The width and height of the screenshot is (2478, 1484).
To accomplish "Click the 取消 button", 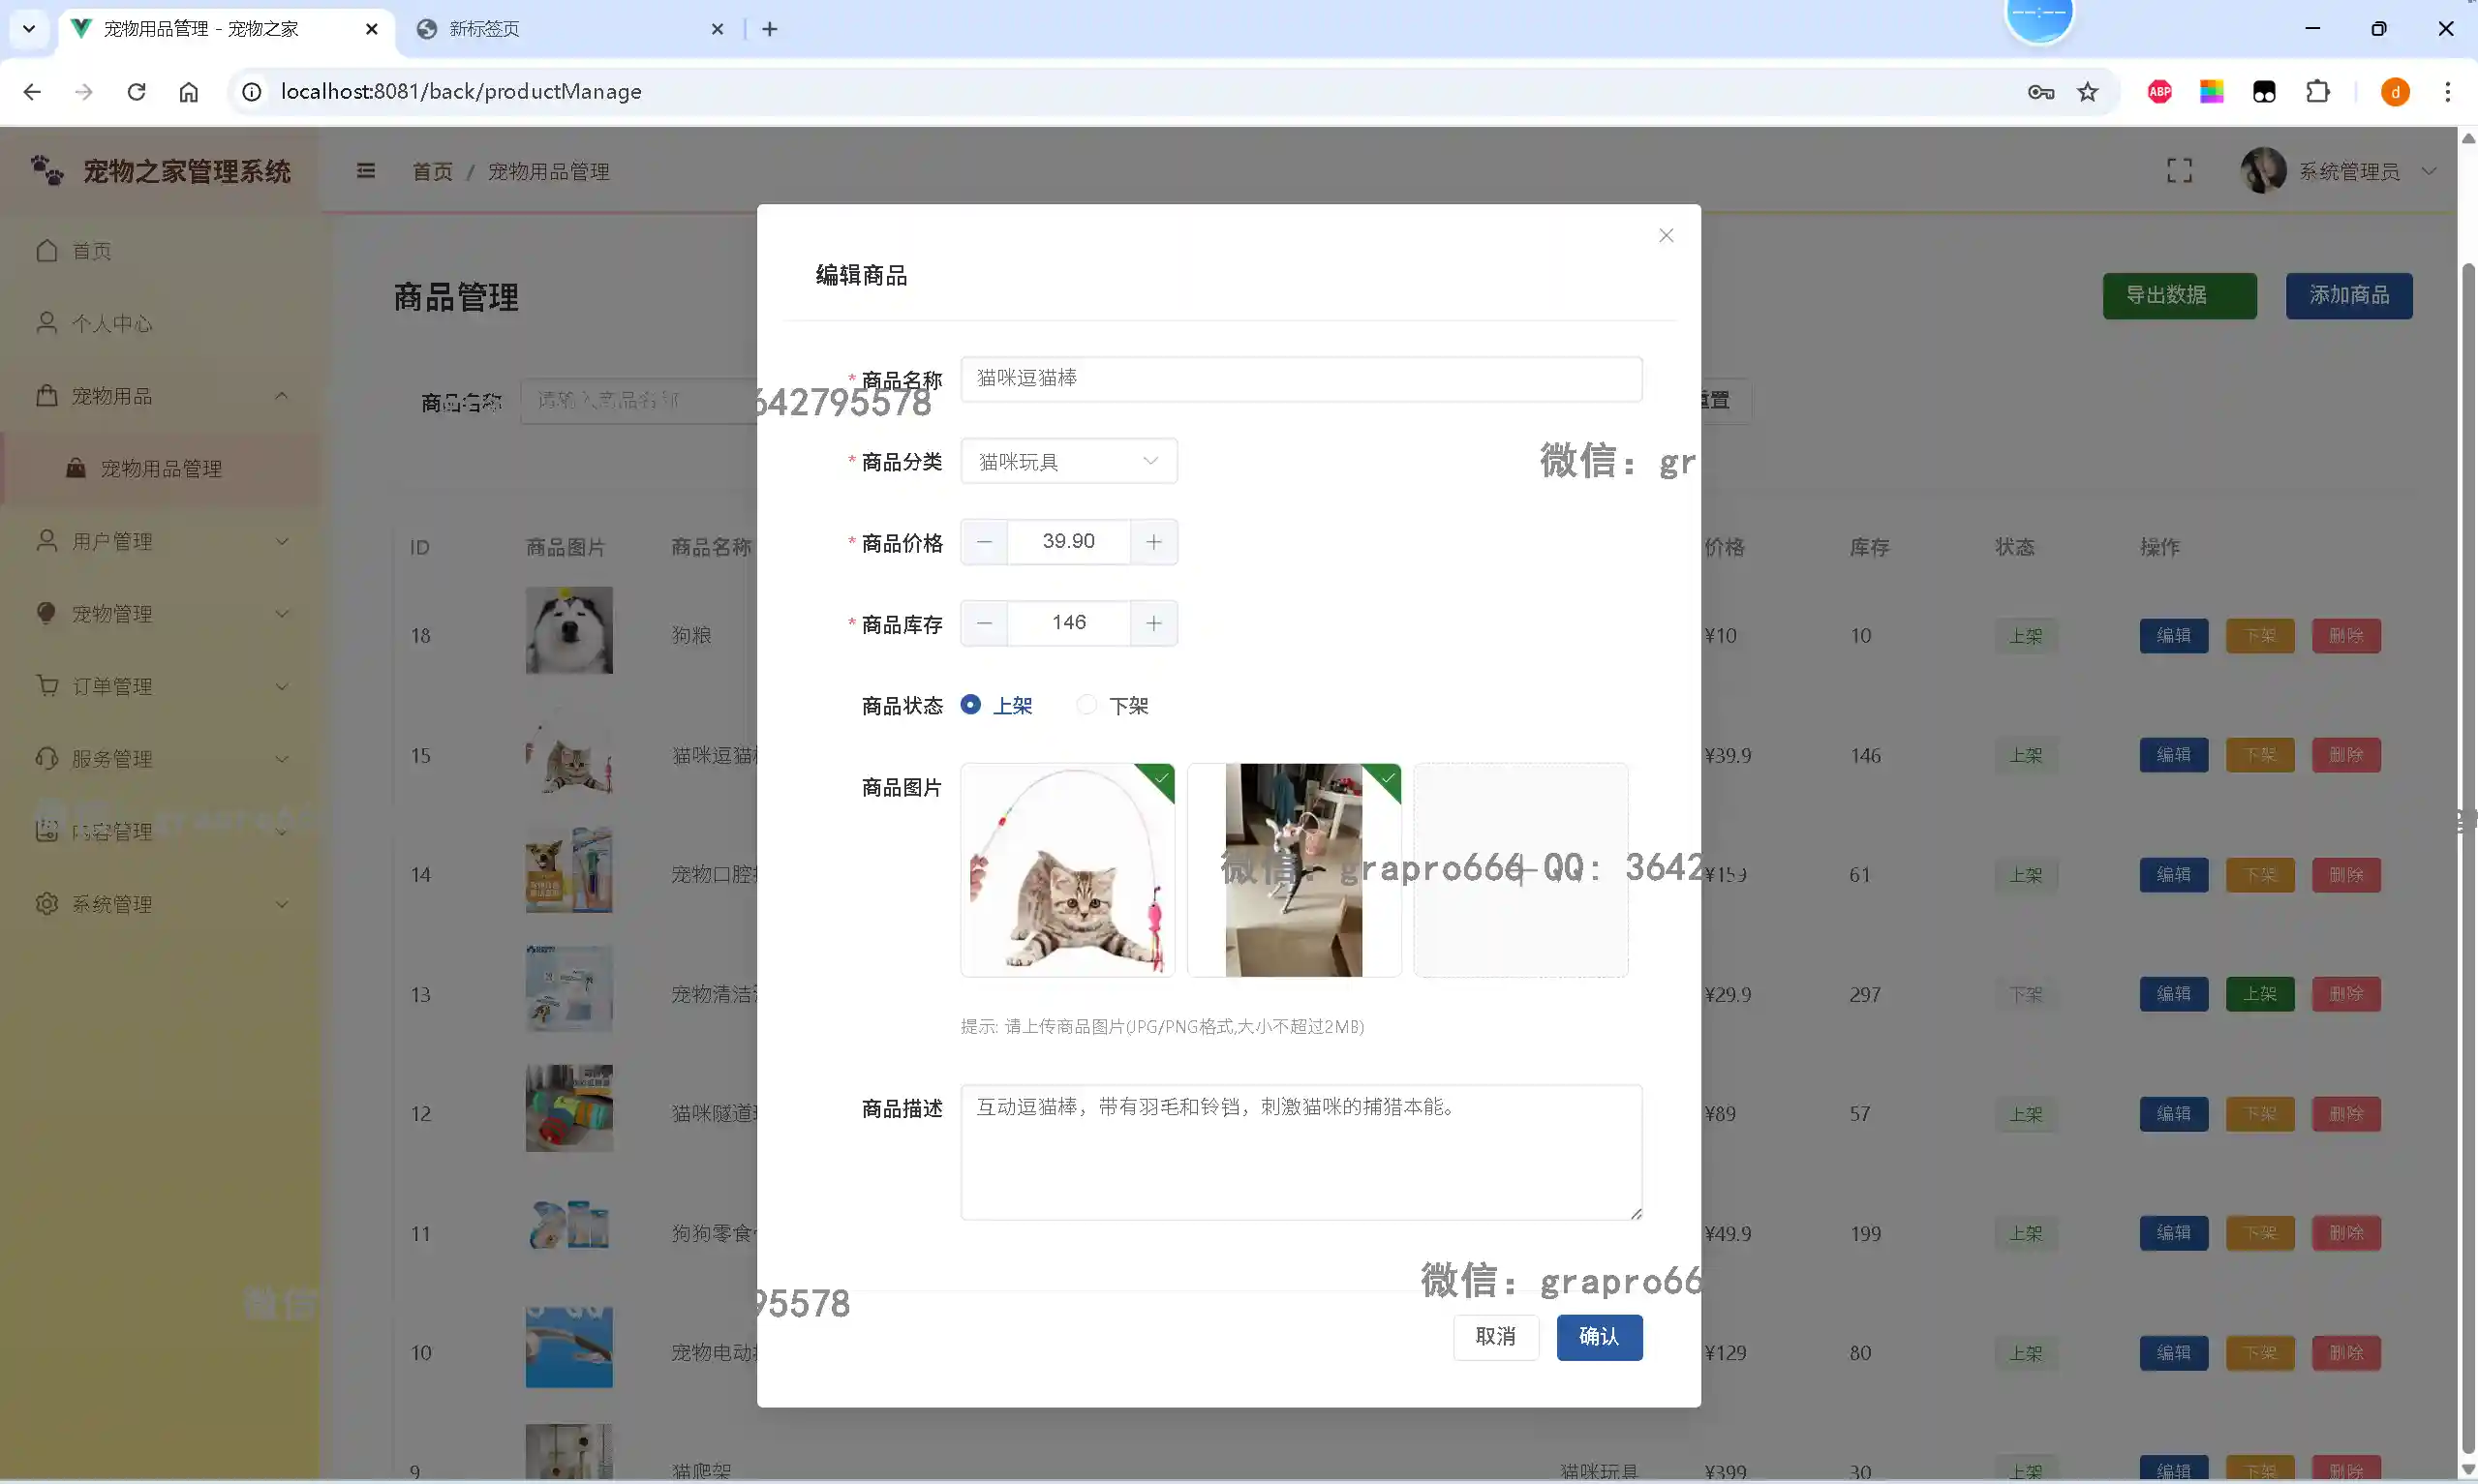I will click(x=1495, y=1336).
